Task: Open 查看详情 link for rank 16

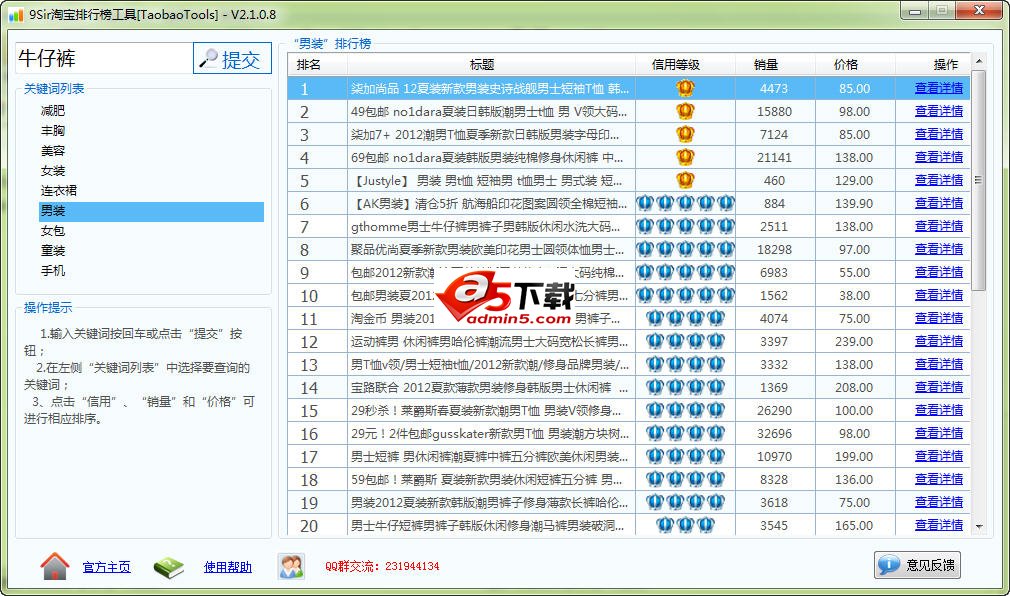Action: [x=939, y=433]
